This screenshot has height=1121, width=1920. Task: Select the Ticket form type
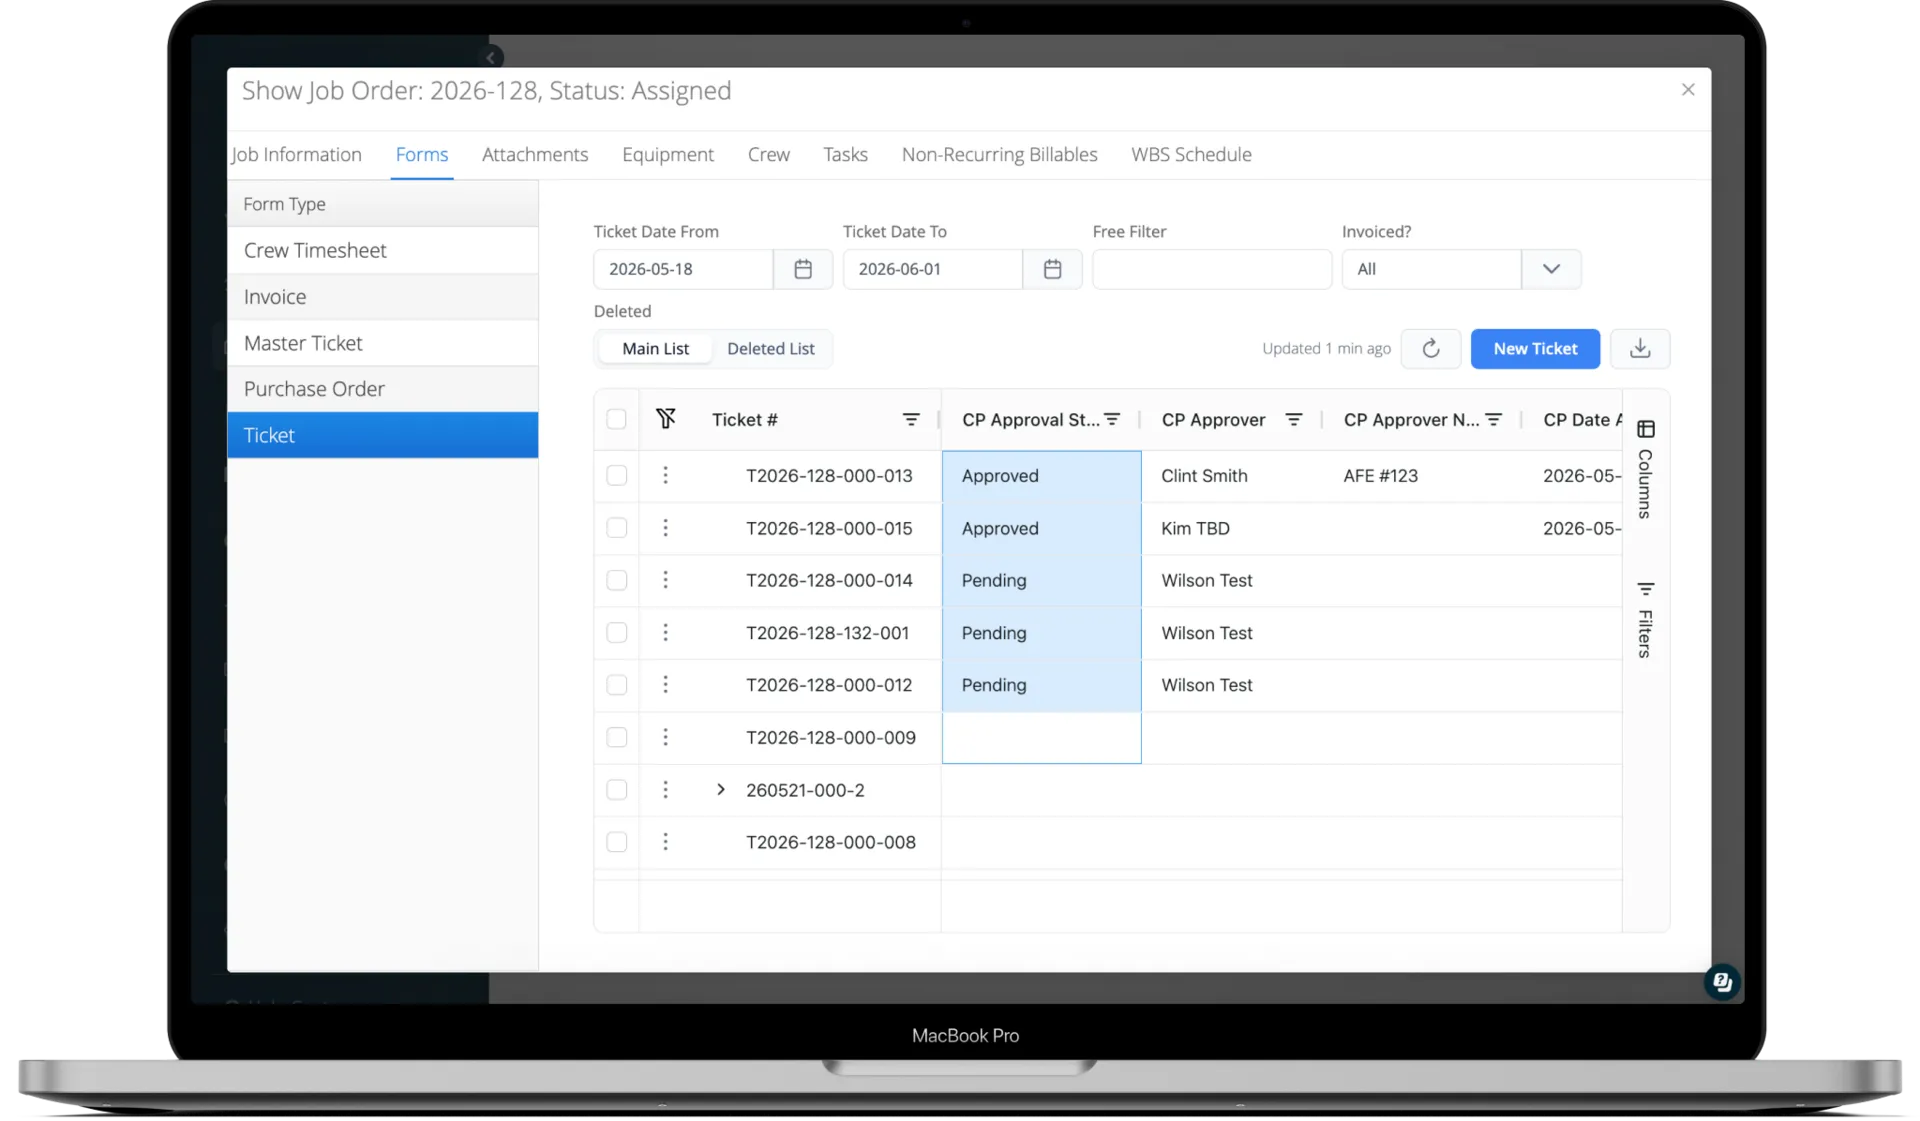[x=383, y=435]
